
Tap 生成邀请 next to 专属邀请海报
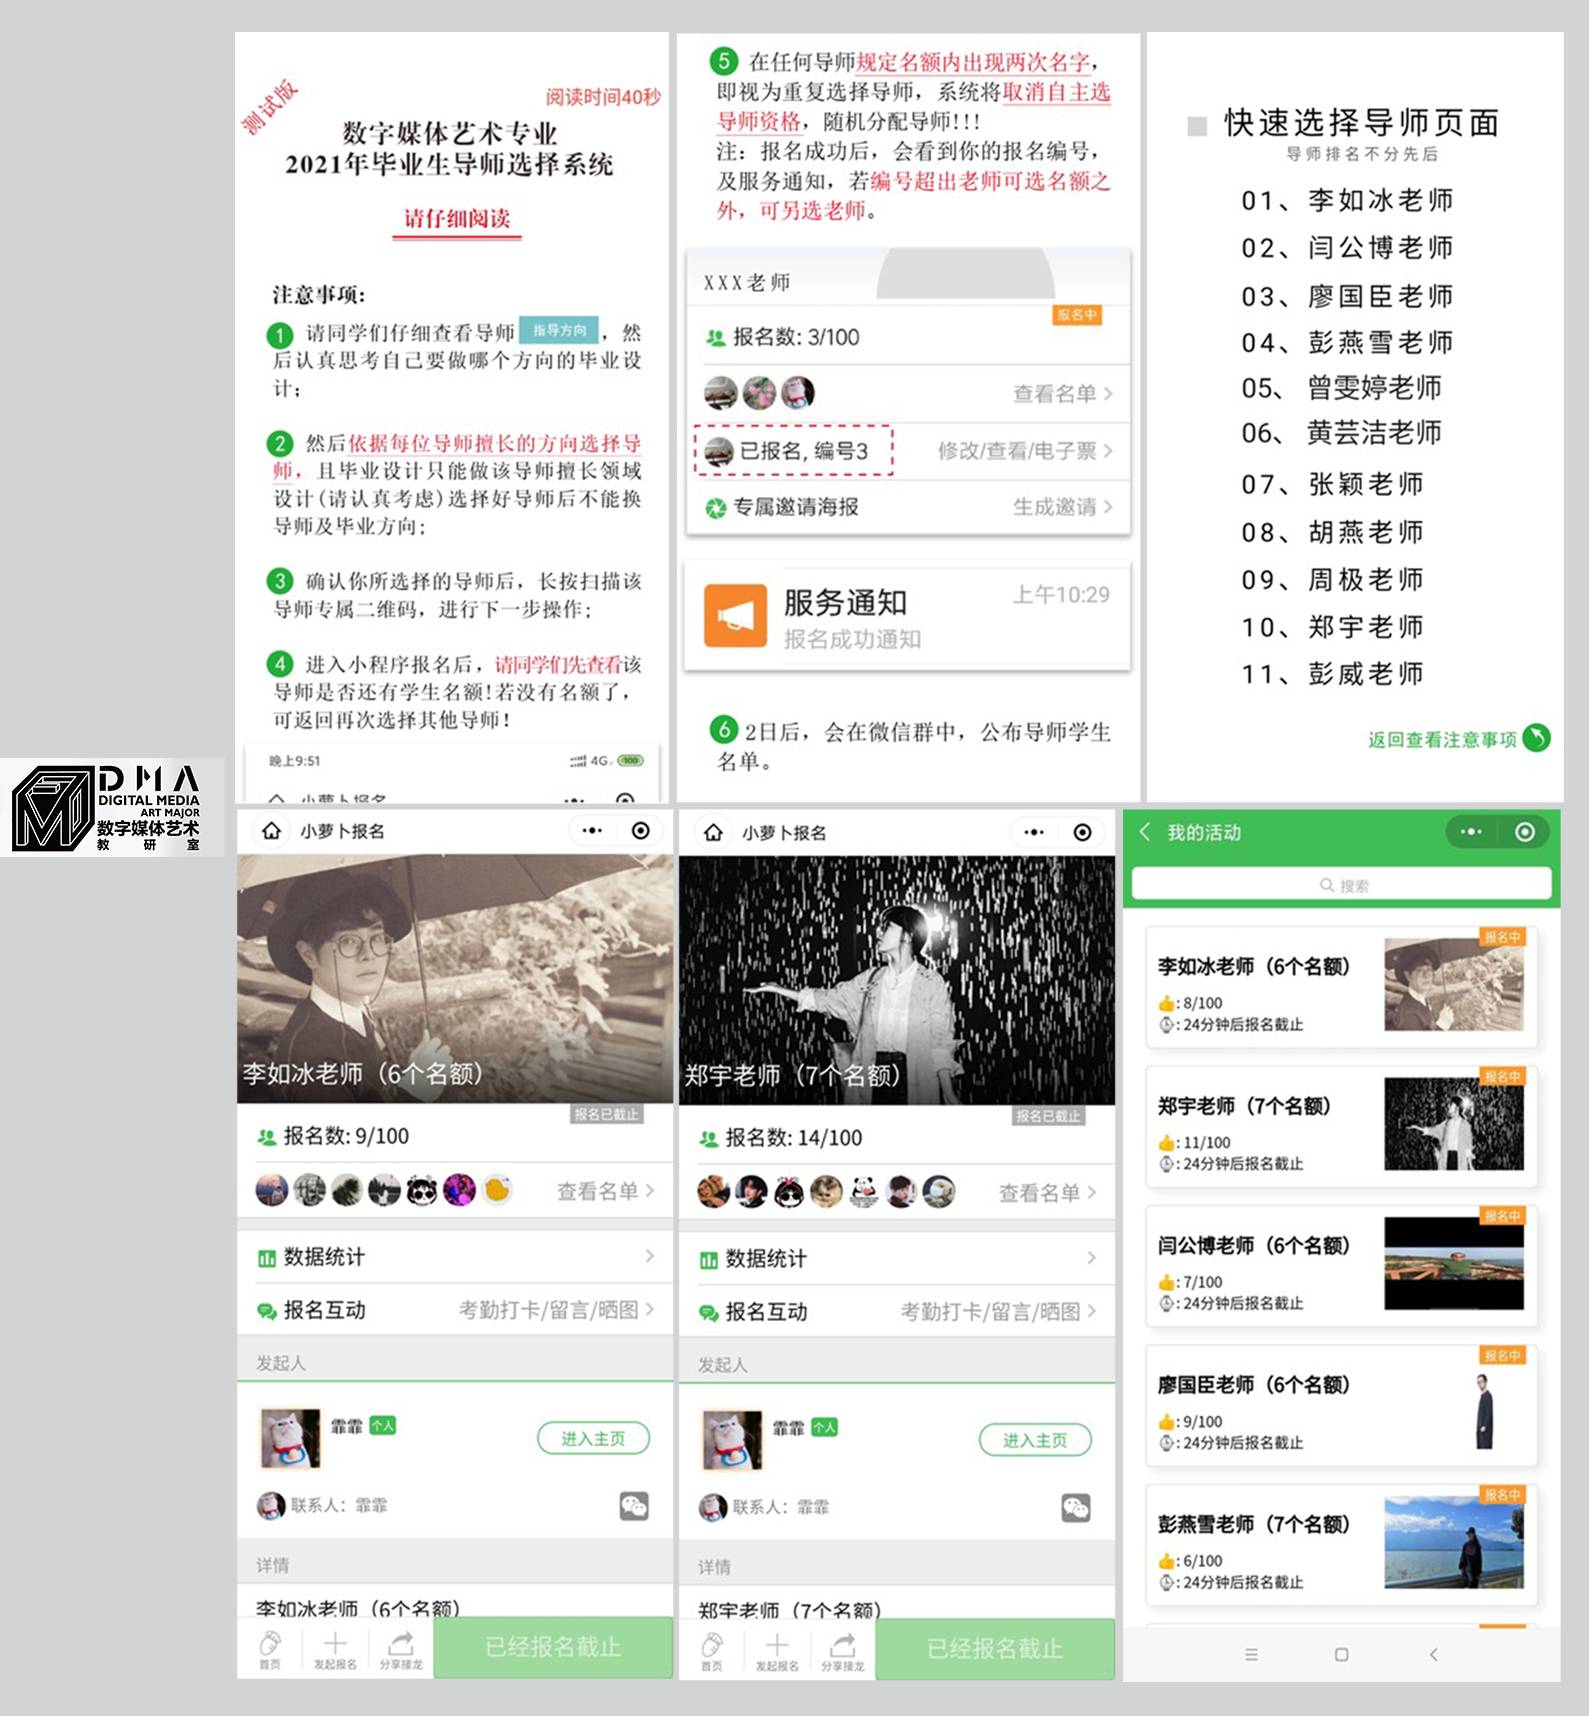click(x=1062, y=507)
